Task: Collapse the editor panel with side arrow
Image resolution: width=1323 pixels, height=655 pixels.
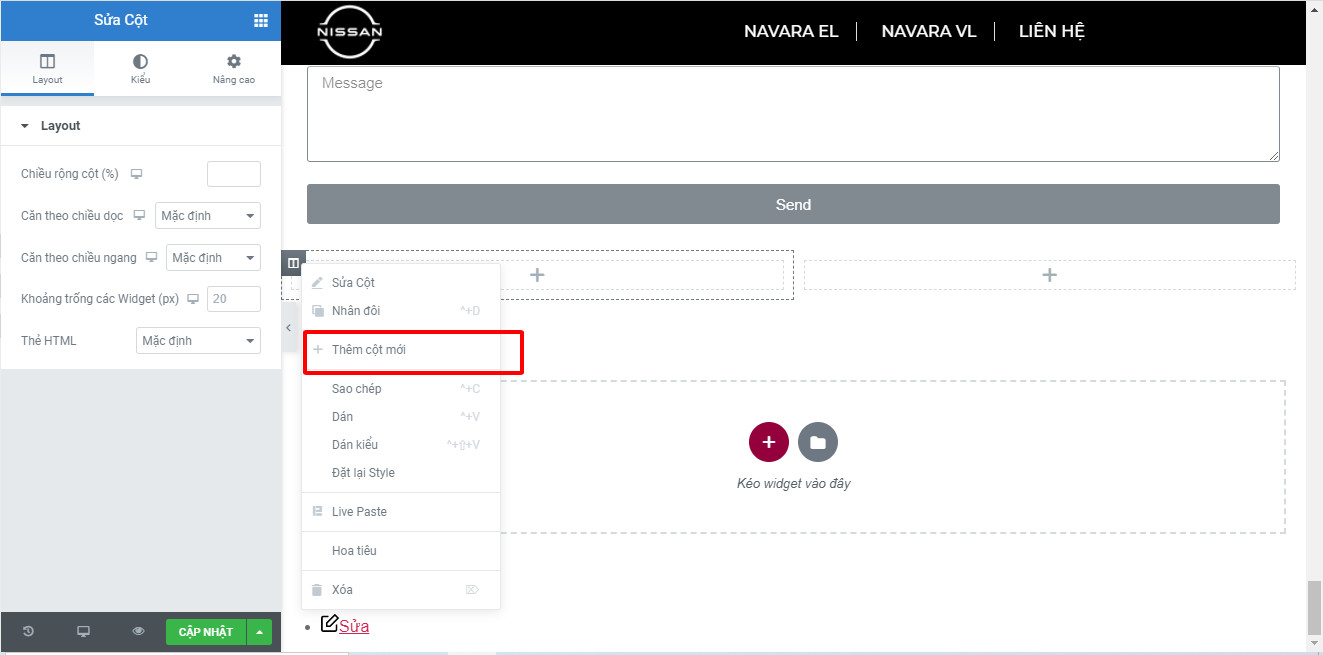Action: (x=288, y=328)
